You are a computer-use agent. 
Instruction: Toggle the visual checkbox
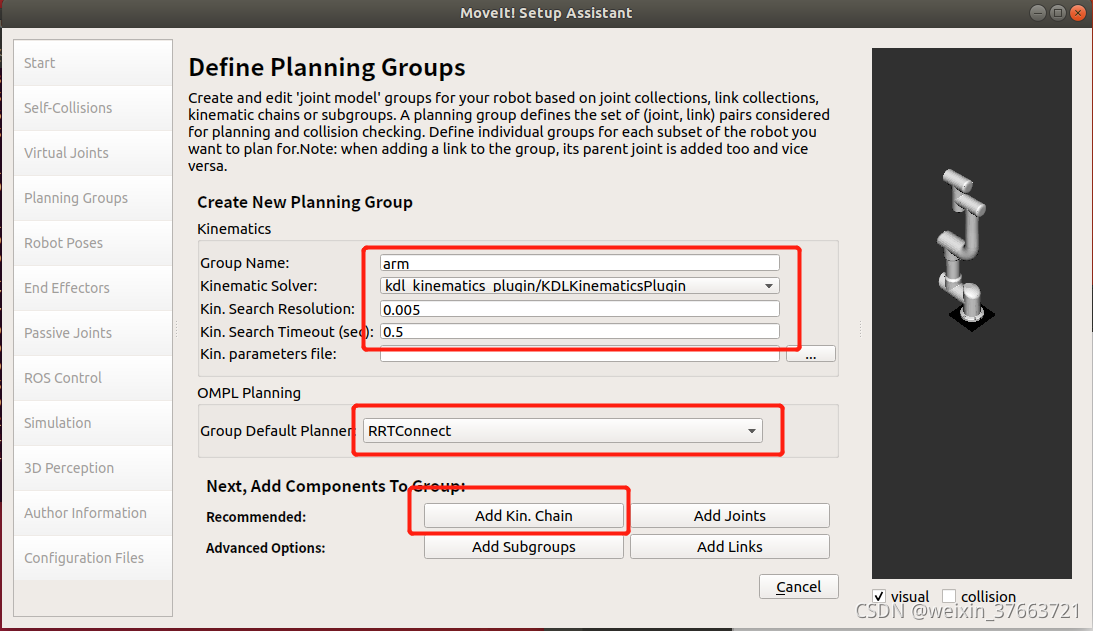[x=879, y=597]
